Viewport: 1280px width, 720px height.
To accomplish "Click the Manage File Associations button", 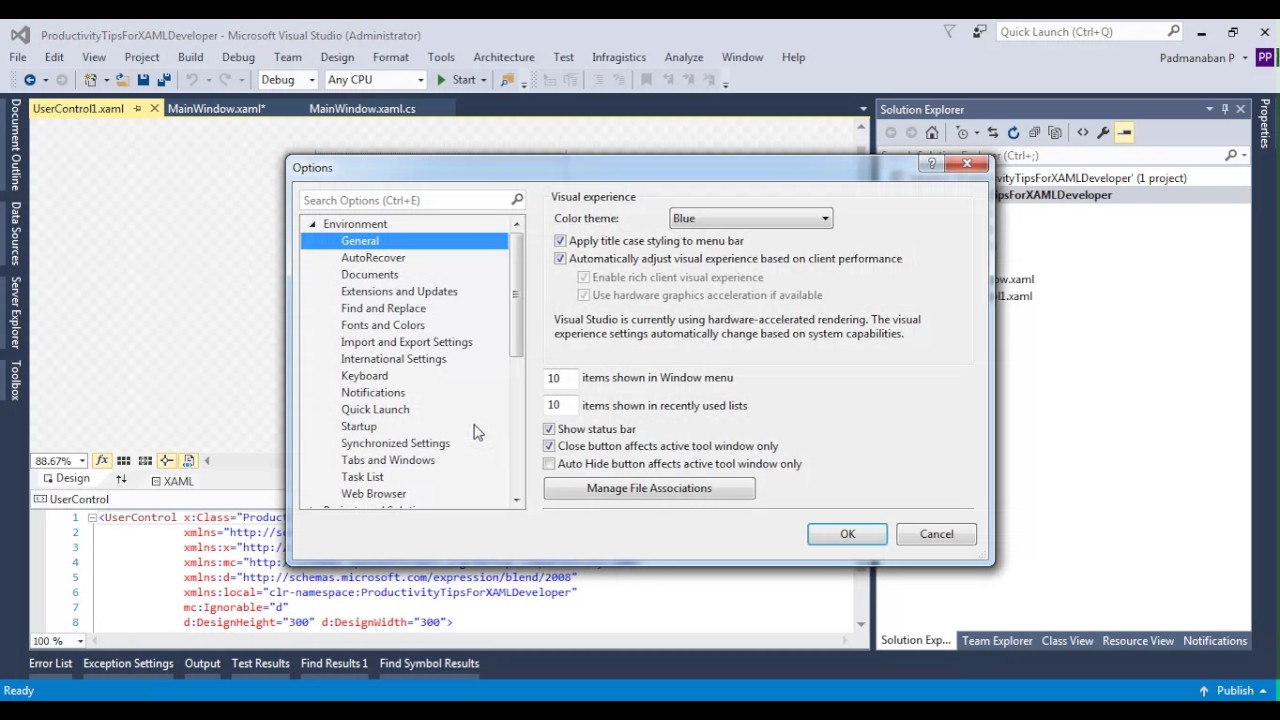I will pos(649,488).
